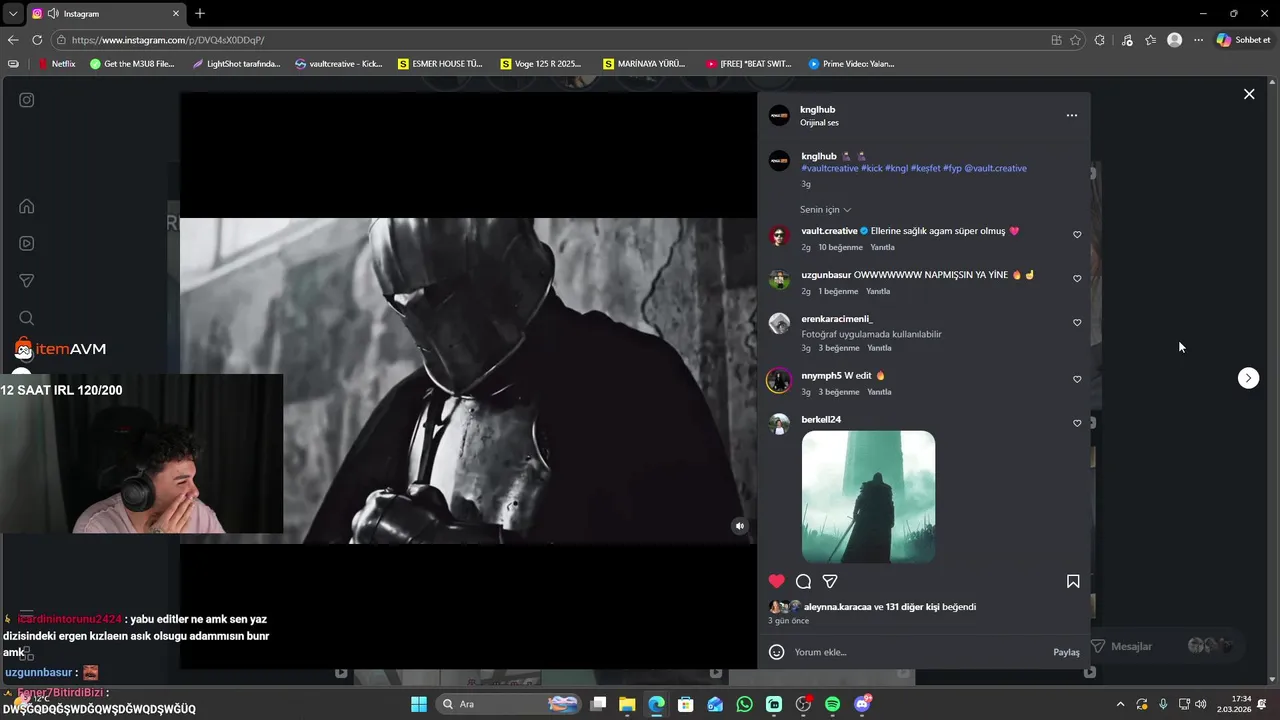
Task: Open Instagram home from sidebar icon
Action: tap(27, 206)
